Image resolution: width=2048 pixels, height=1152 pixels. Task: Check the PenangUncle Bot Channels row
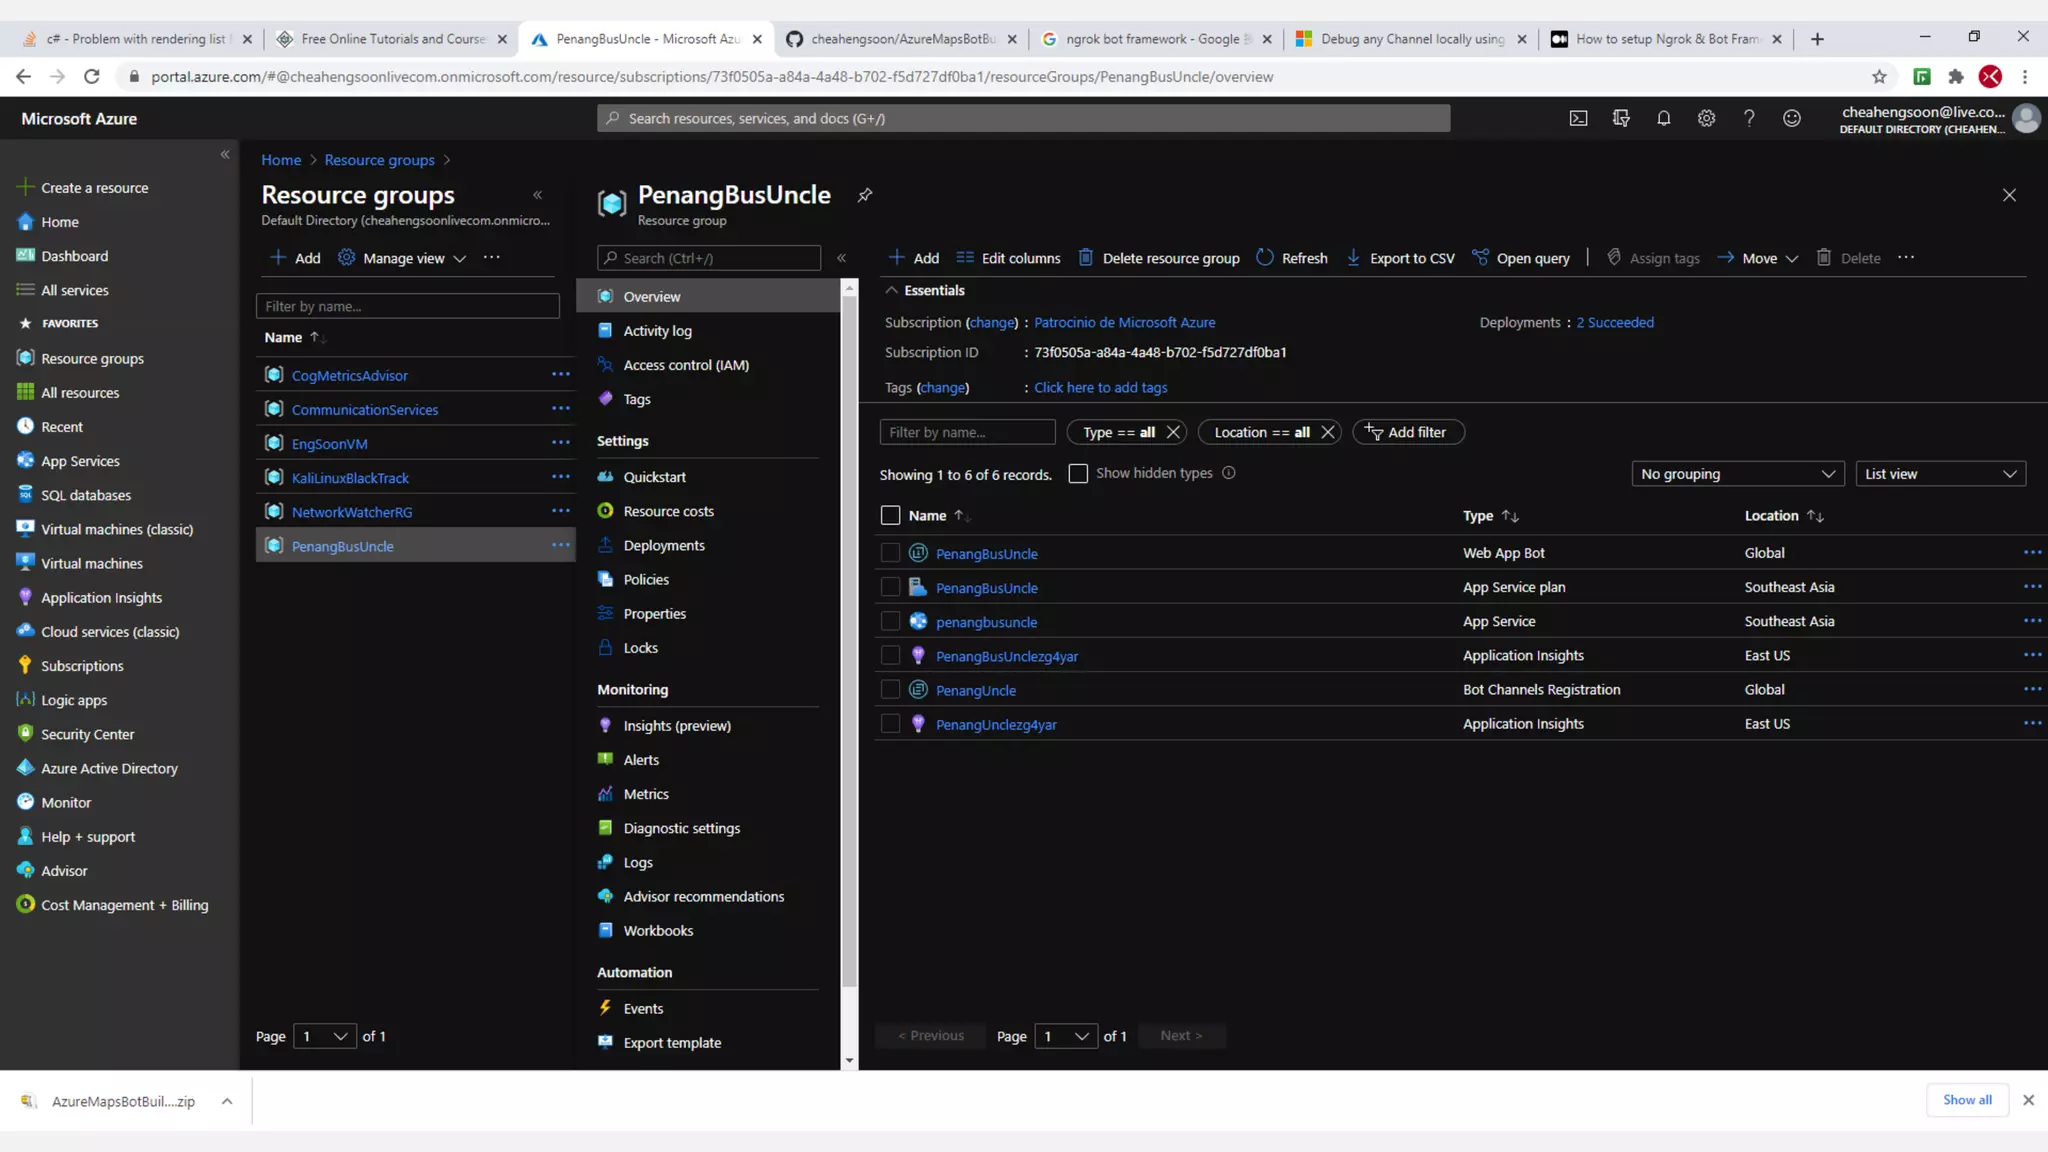point(890,690)
